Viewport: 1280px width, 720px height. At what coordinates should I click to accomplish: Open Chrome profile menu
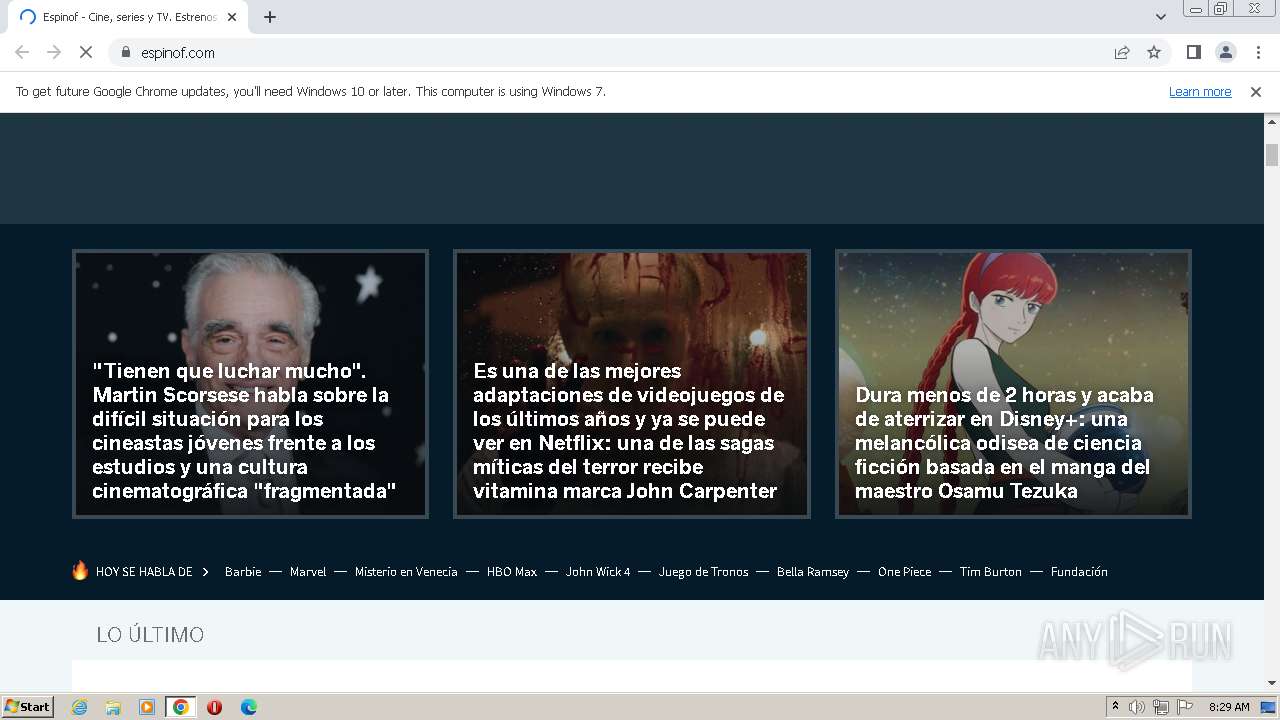[x=1225, y=52]
